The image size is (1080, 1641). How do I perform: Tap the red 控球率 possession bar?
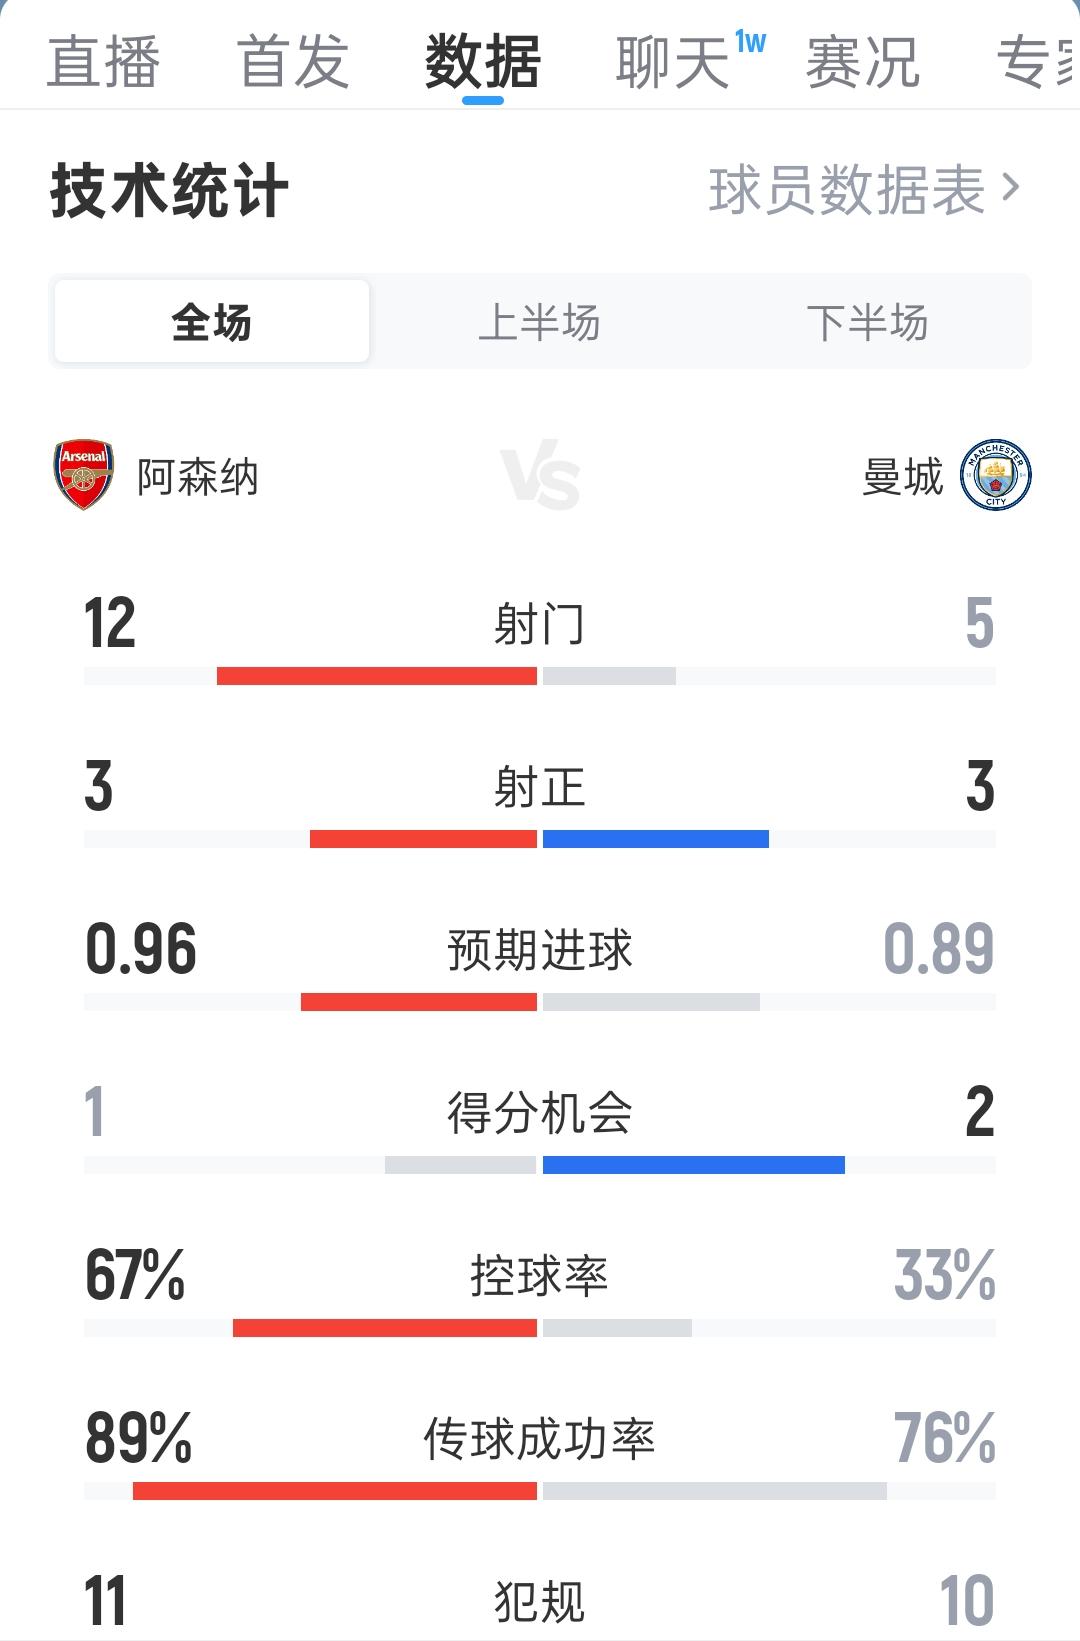(385, 1328)
